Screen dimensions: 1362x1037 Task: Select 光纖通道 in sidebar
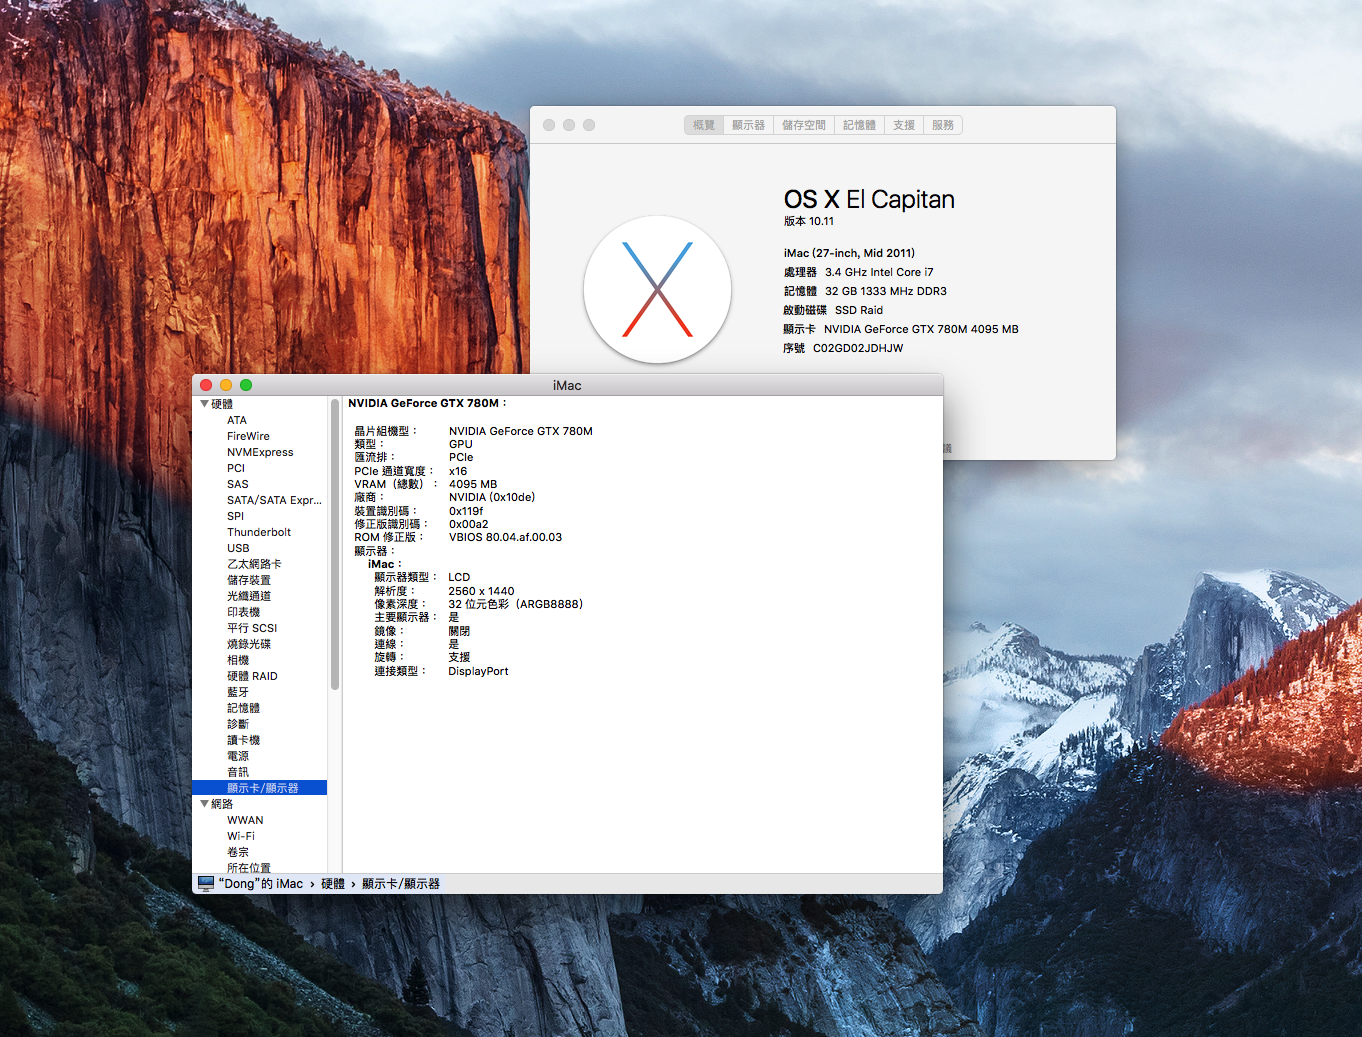249,596
